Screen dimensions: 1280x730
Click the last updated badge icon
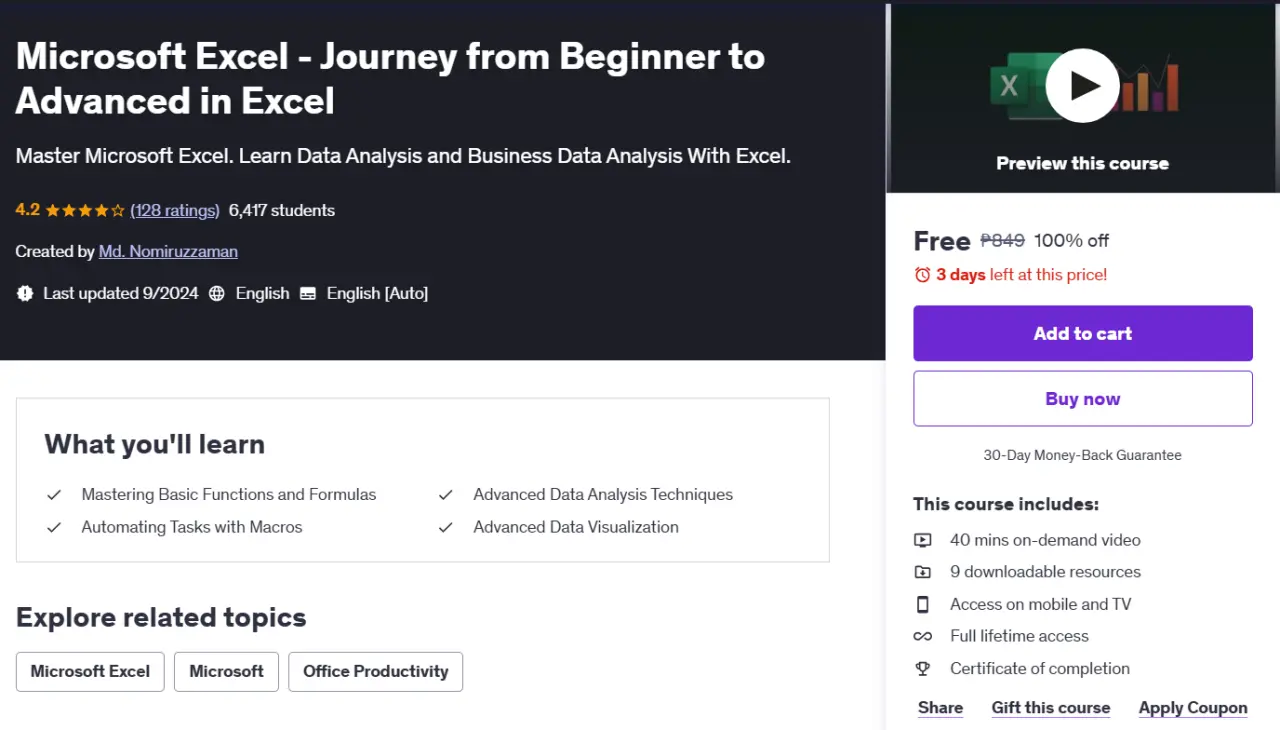tap(25, 293)
